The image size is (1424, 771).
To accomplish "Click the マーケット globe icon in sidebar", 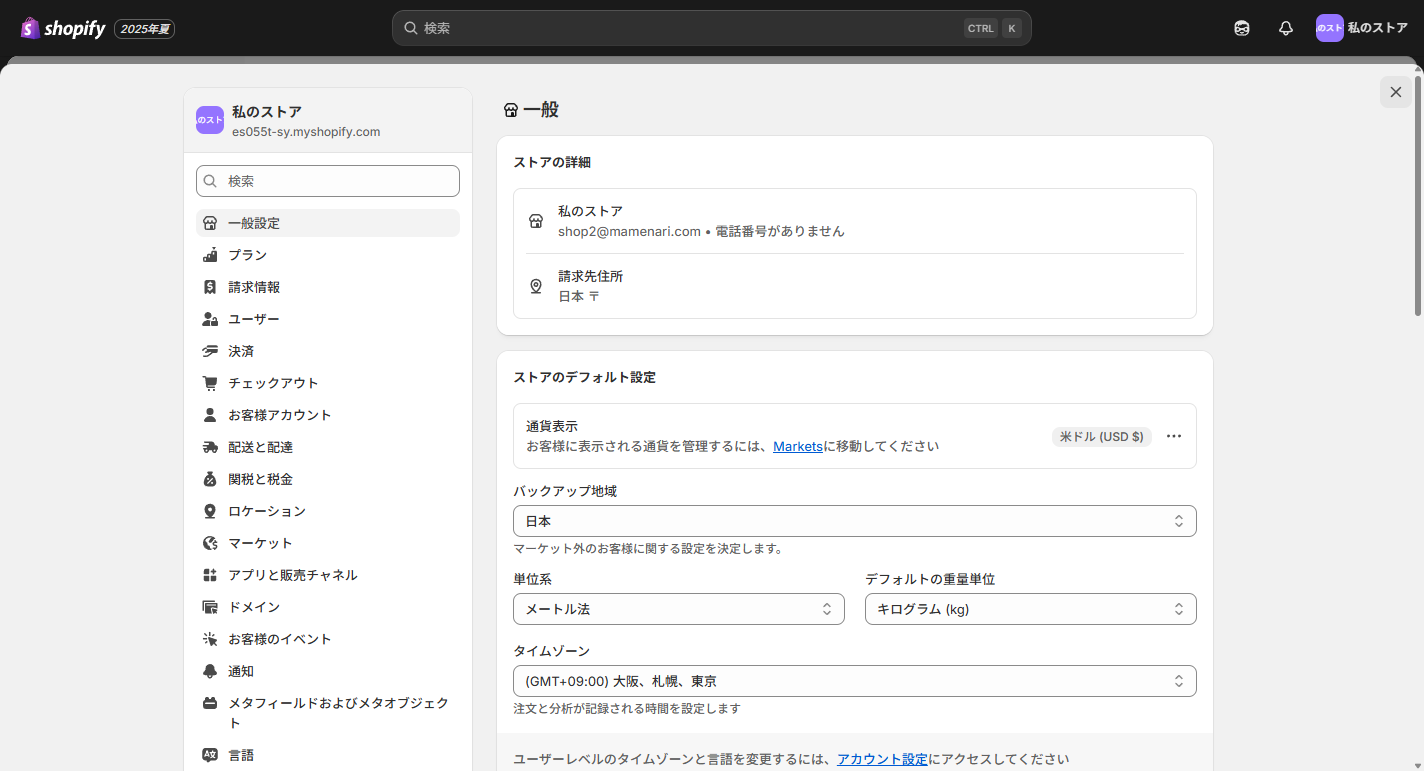I will pyautogui.click(x=210, y=543).
